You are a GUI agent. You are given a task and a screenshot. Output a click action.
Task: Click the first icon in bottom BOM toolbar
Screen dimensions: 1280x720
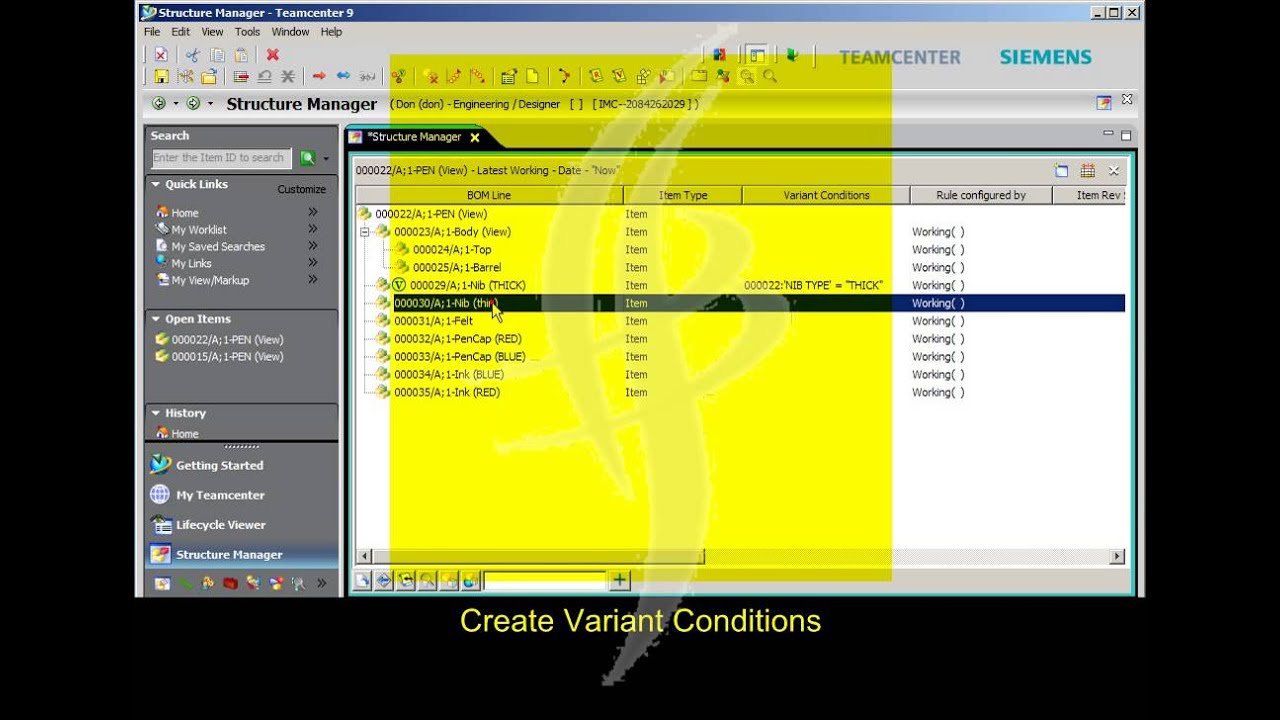[x=363, y=580]
